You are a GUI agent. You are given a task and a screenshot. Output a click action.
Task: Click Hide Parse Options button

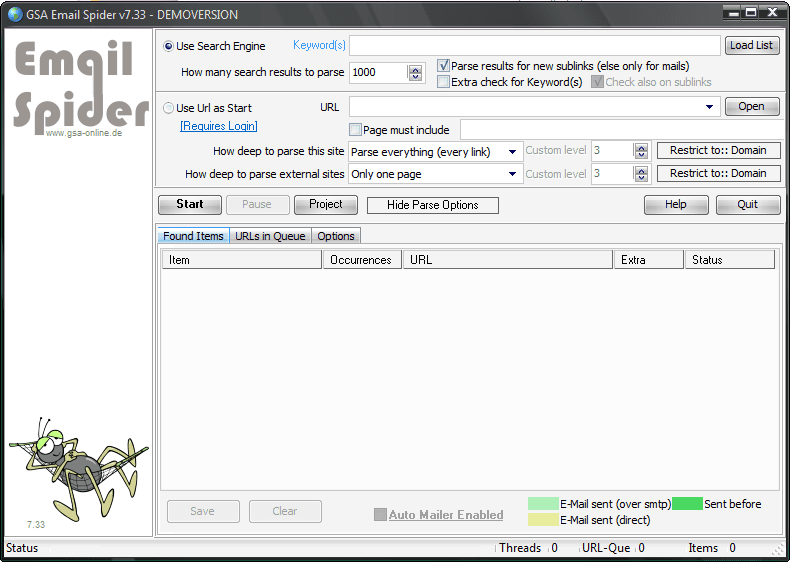point(433,205)
